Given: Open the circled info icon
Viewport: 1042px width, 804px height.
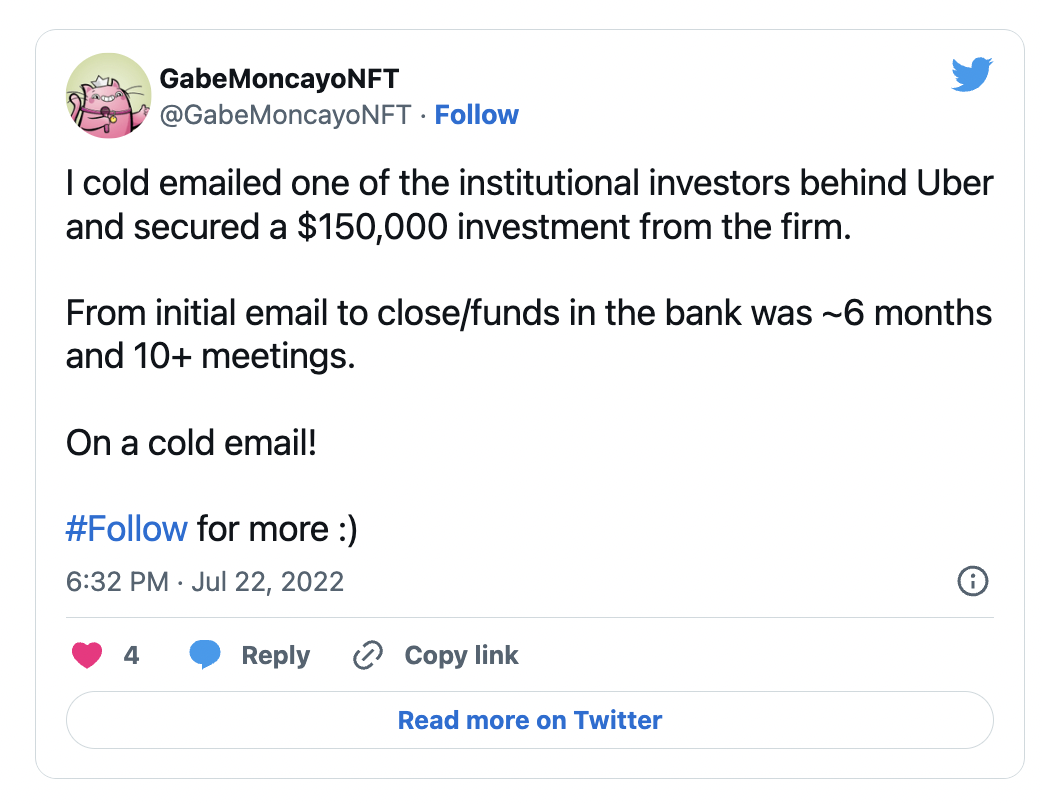Looking at the screenshot, I should (x=973, y=581).
